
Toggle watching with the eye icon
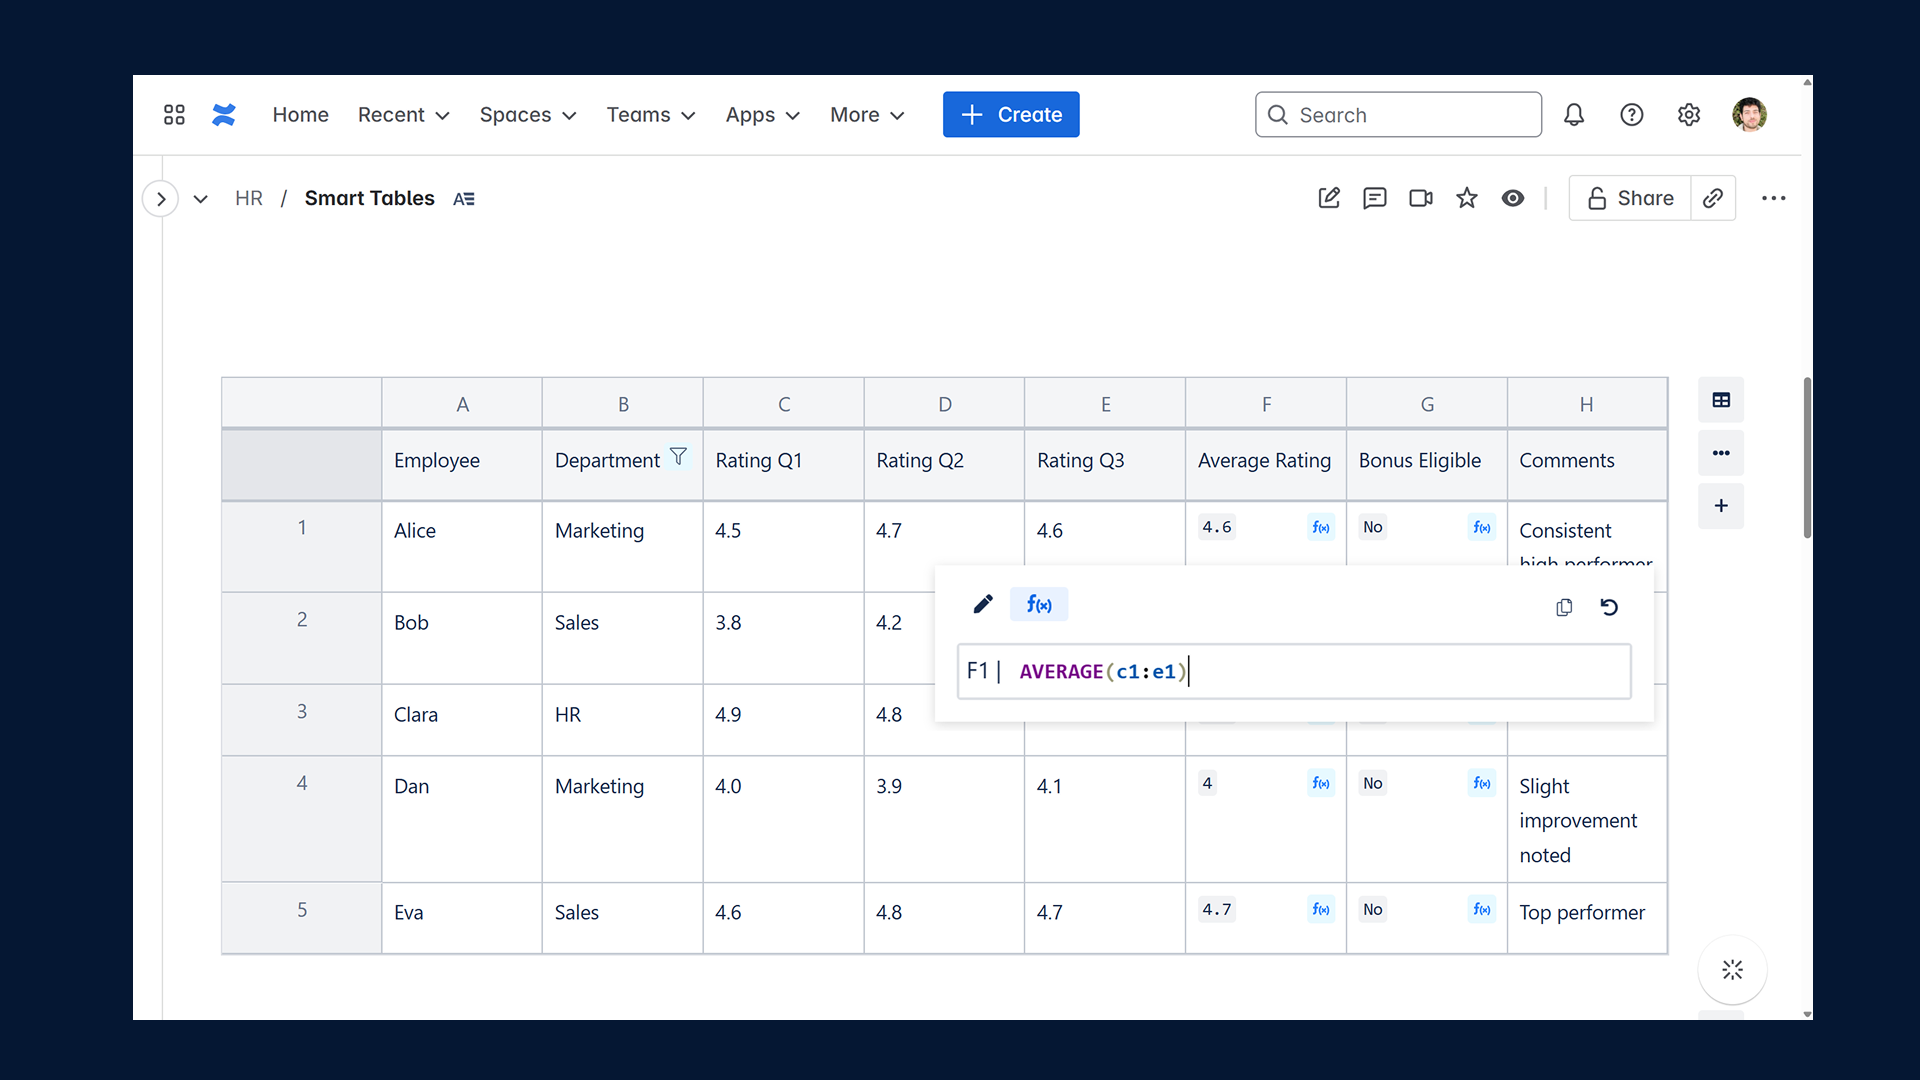coord(1513,198)
